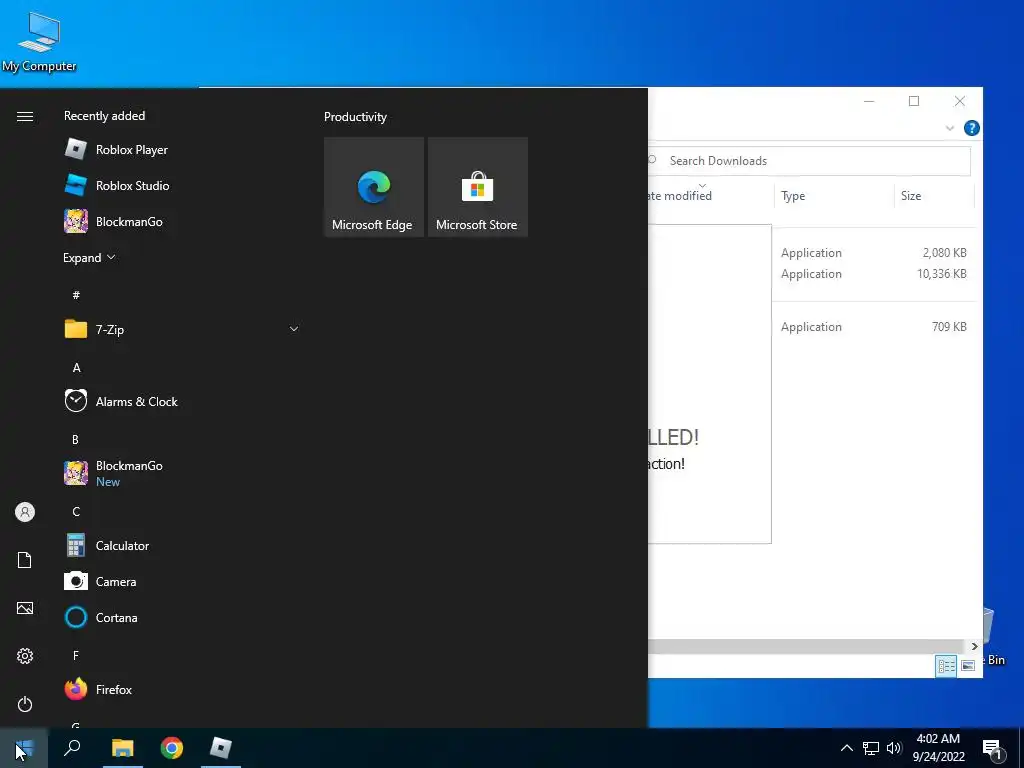1024x768 pixels.
Task: Jump to letter B app group
Action: click(x=75, y=440)
